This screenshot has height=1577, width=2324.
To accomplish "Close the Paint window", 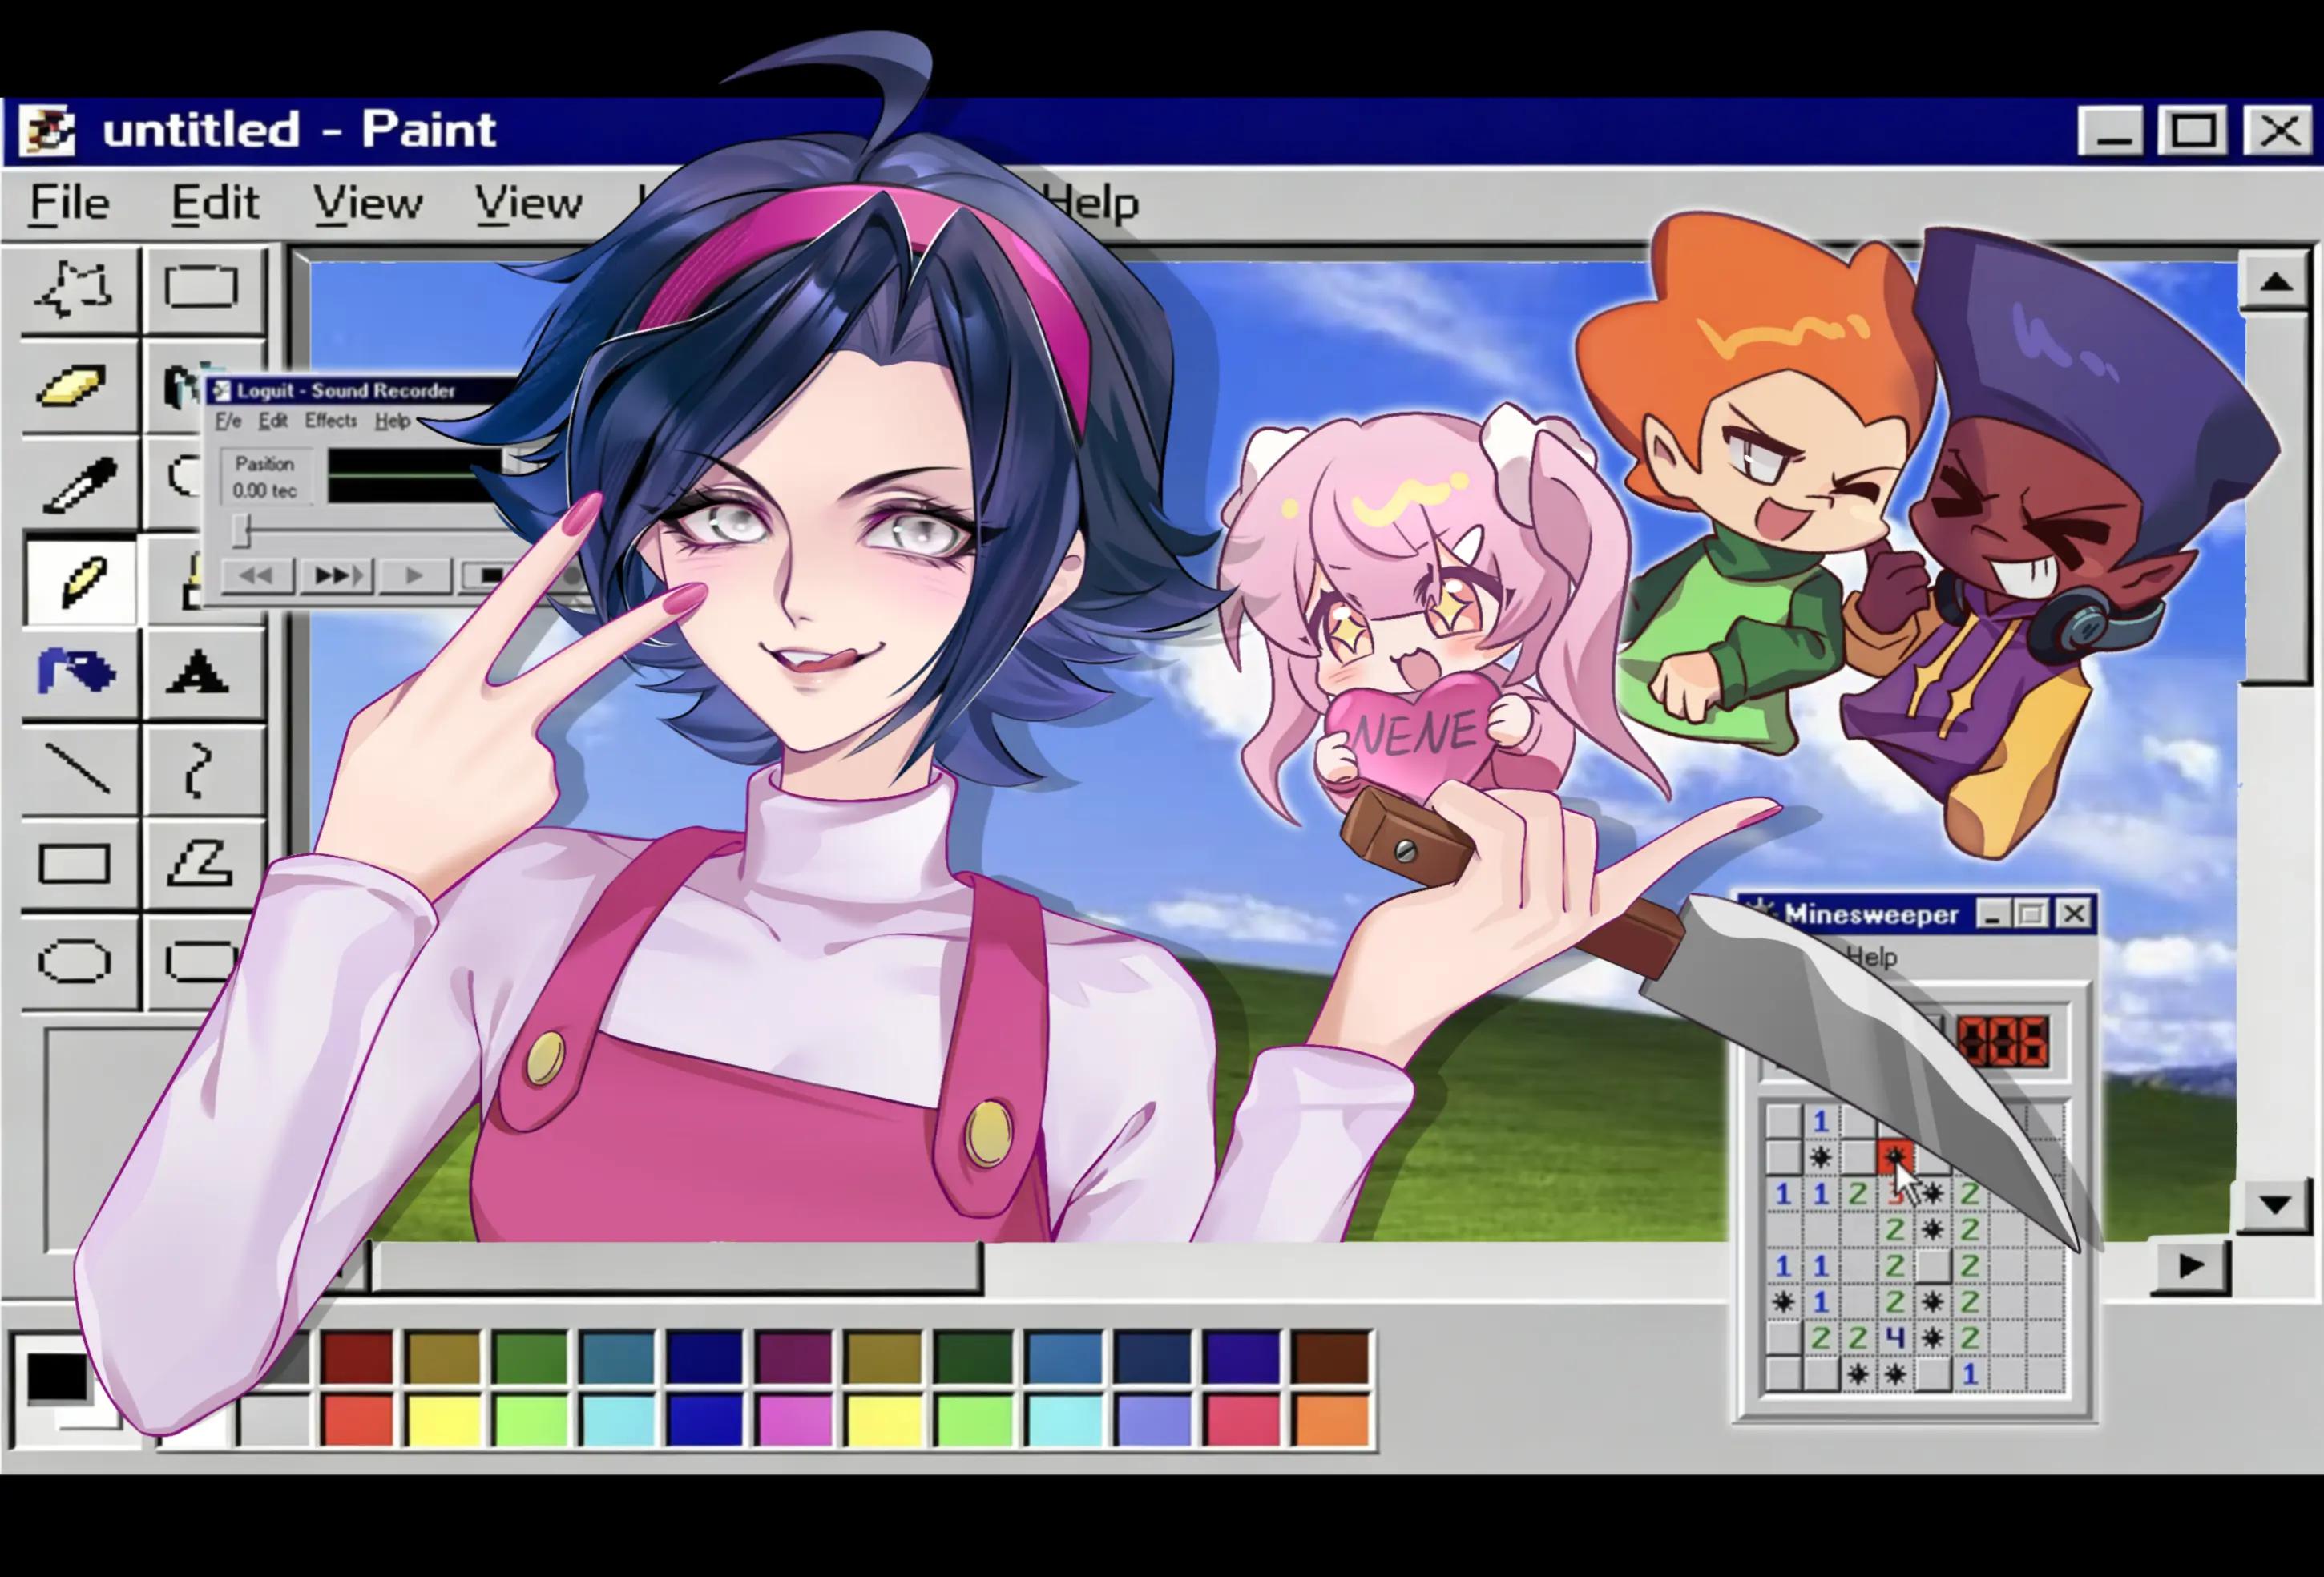I will 2279,131.
